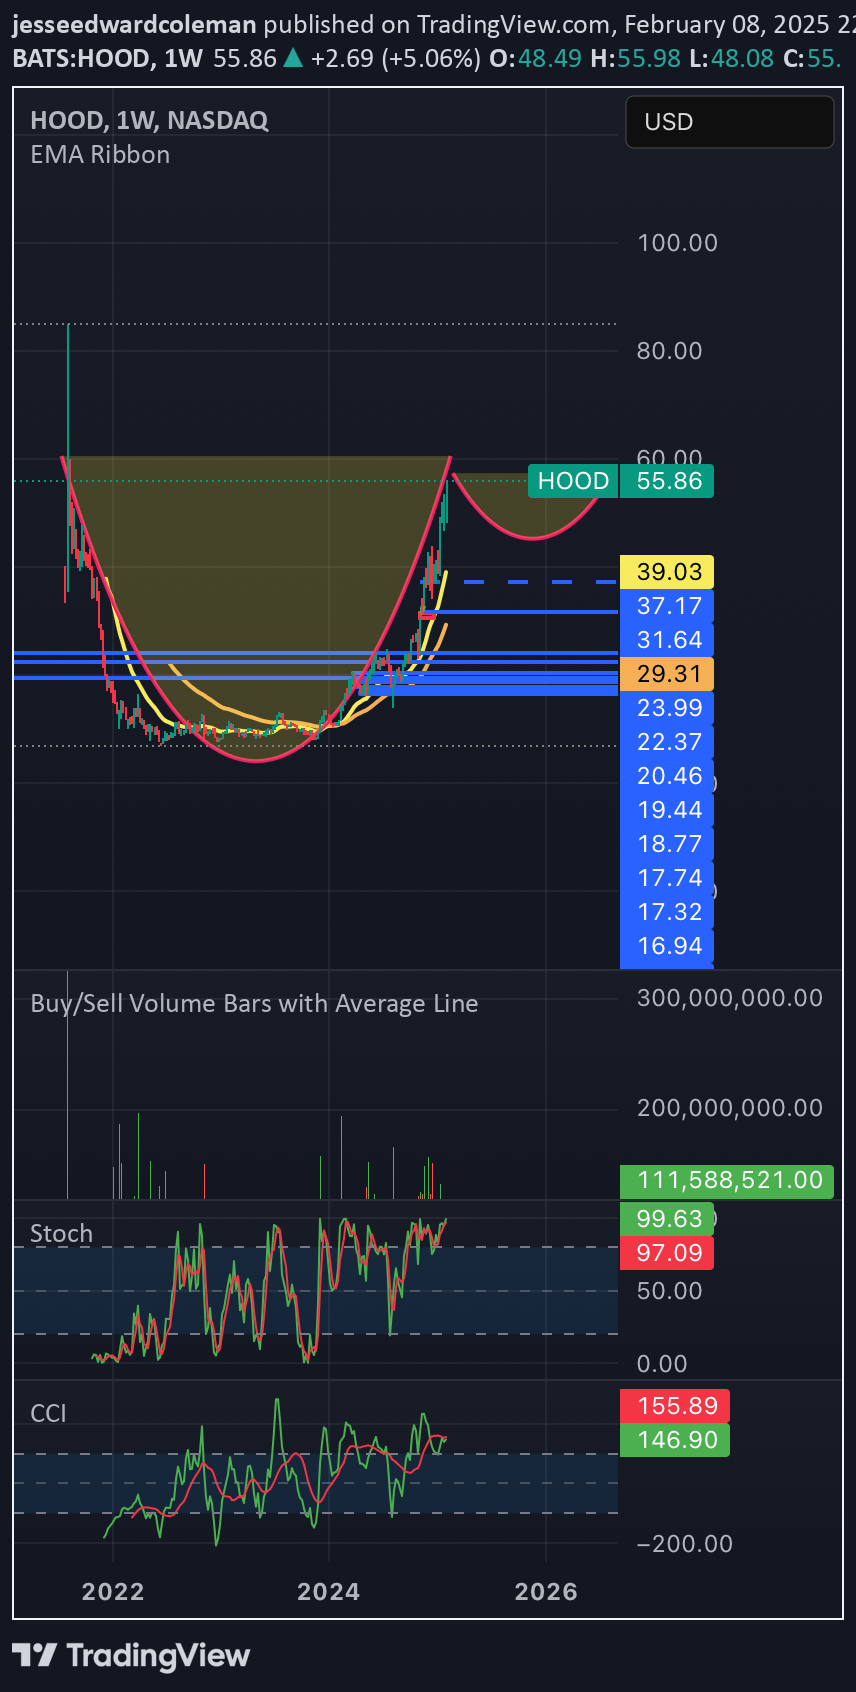This screenshot has width=856, height=1692.
Task: Click the jesseedwardcoleman author name
Action: (134, 24)
